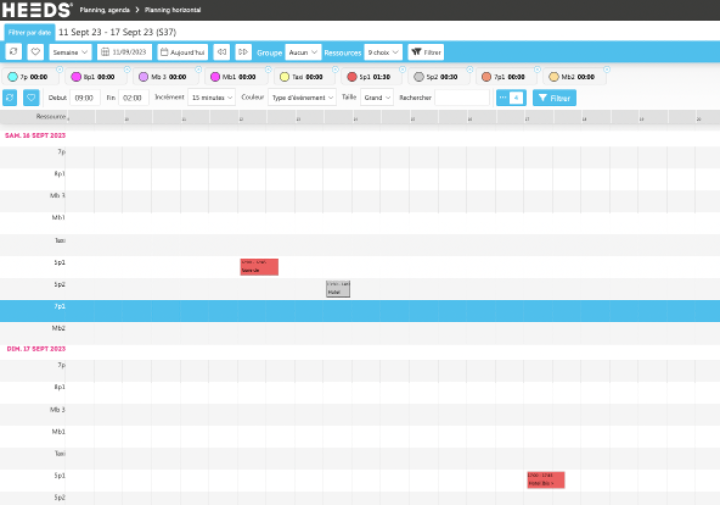Click the Taxi row label under Saturday
The width and height of the screenshot is (720, 506).
click(60, 241)
